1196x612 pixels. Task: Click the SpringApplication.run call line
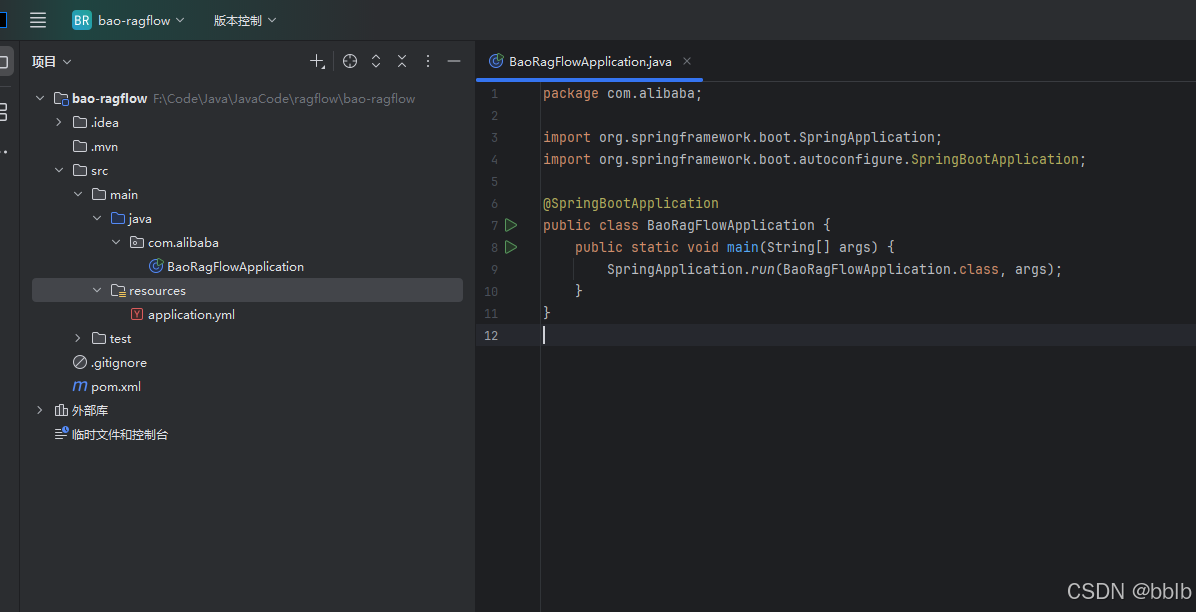coord(834,269)
